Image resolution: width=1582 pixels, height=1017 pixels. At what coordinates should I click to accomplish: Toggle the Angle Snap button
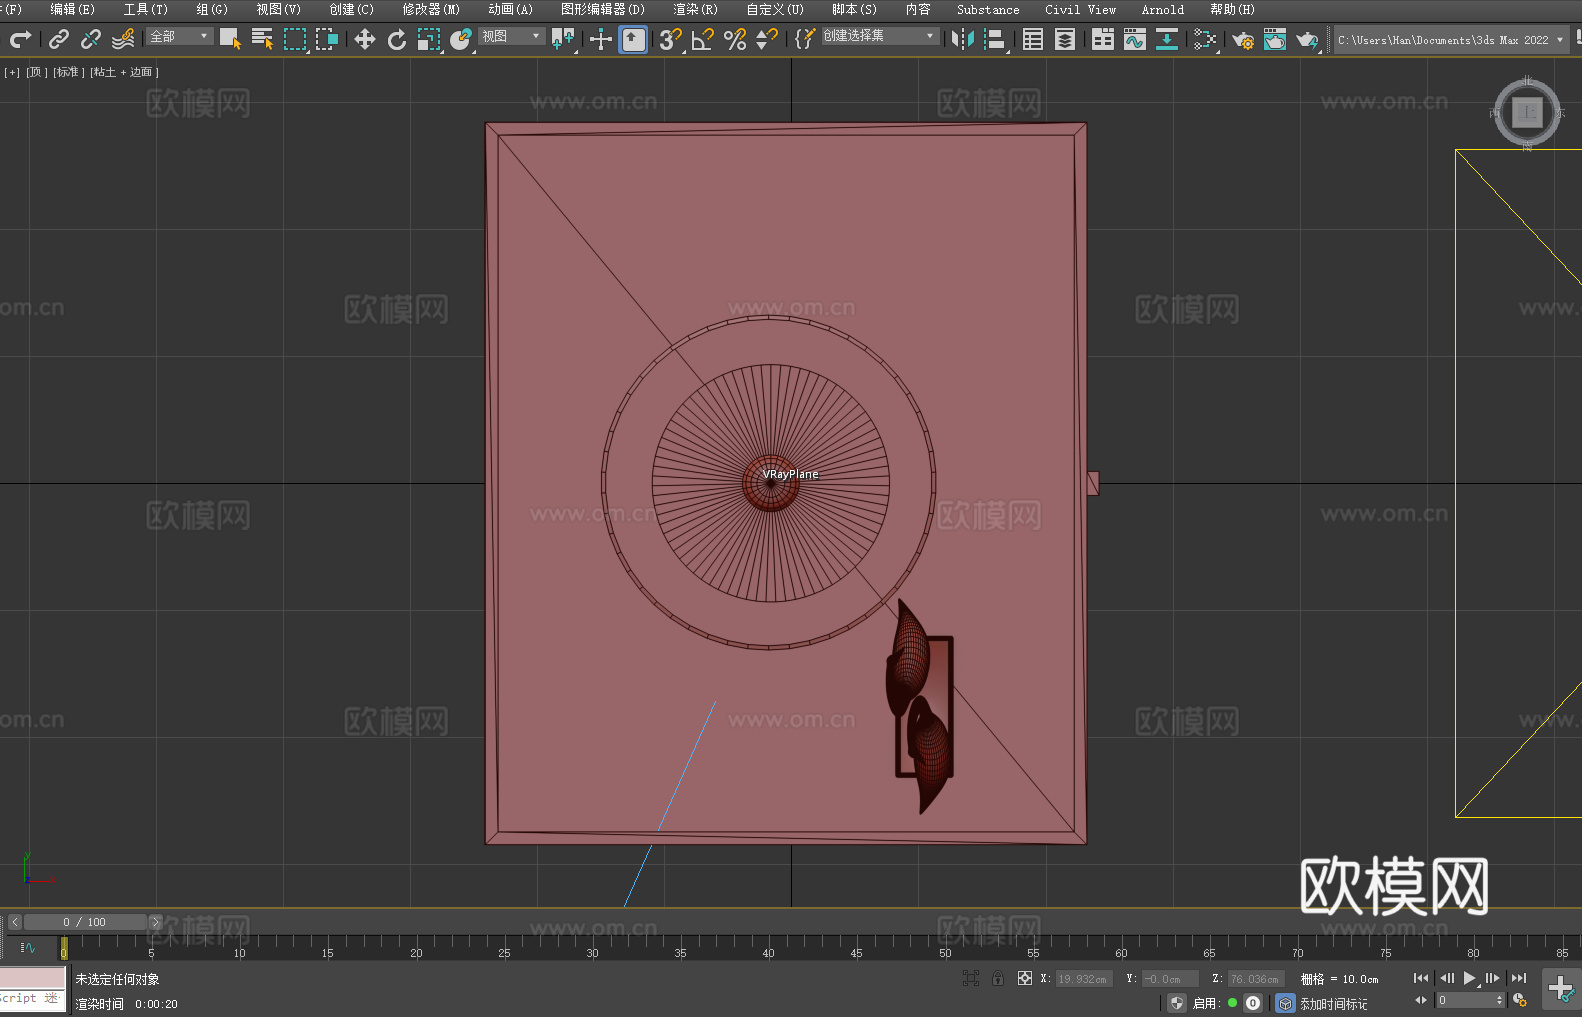pos(703,39)
